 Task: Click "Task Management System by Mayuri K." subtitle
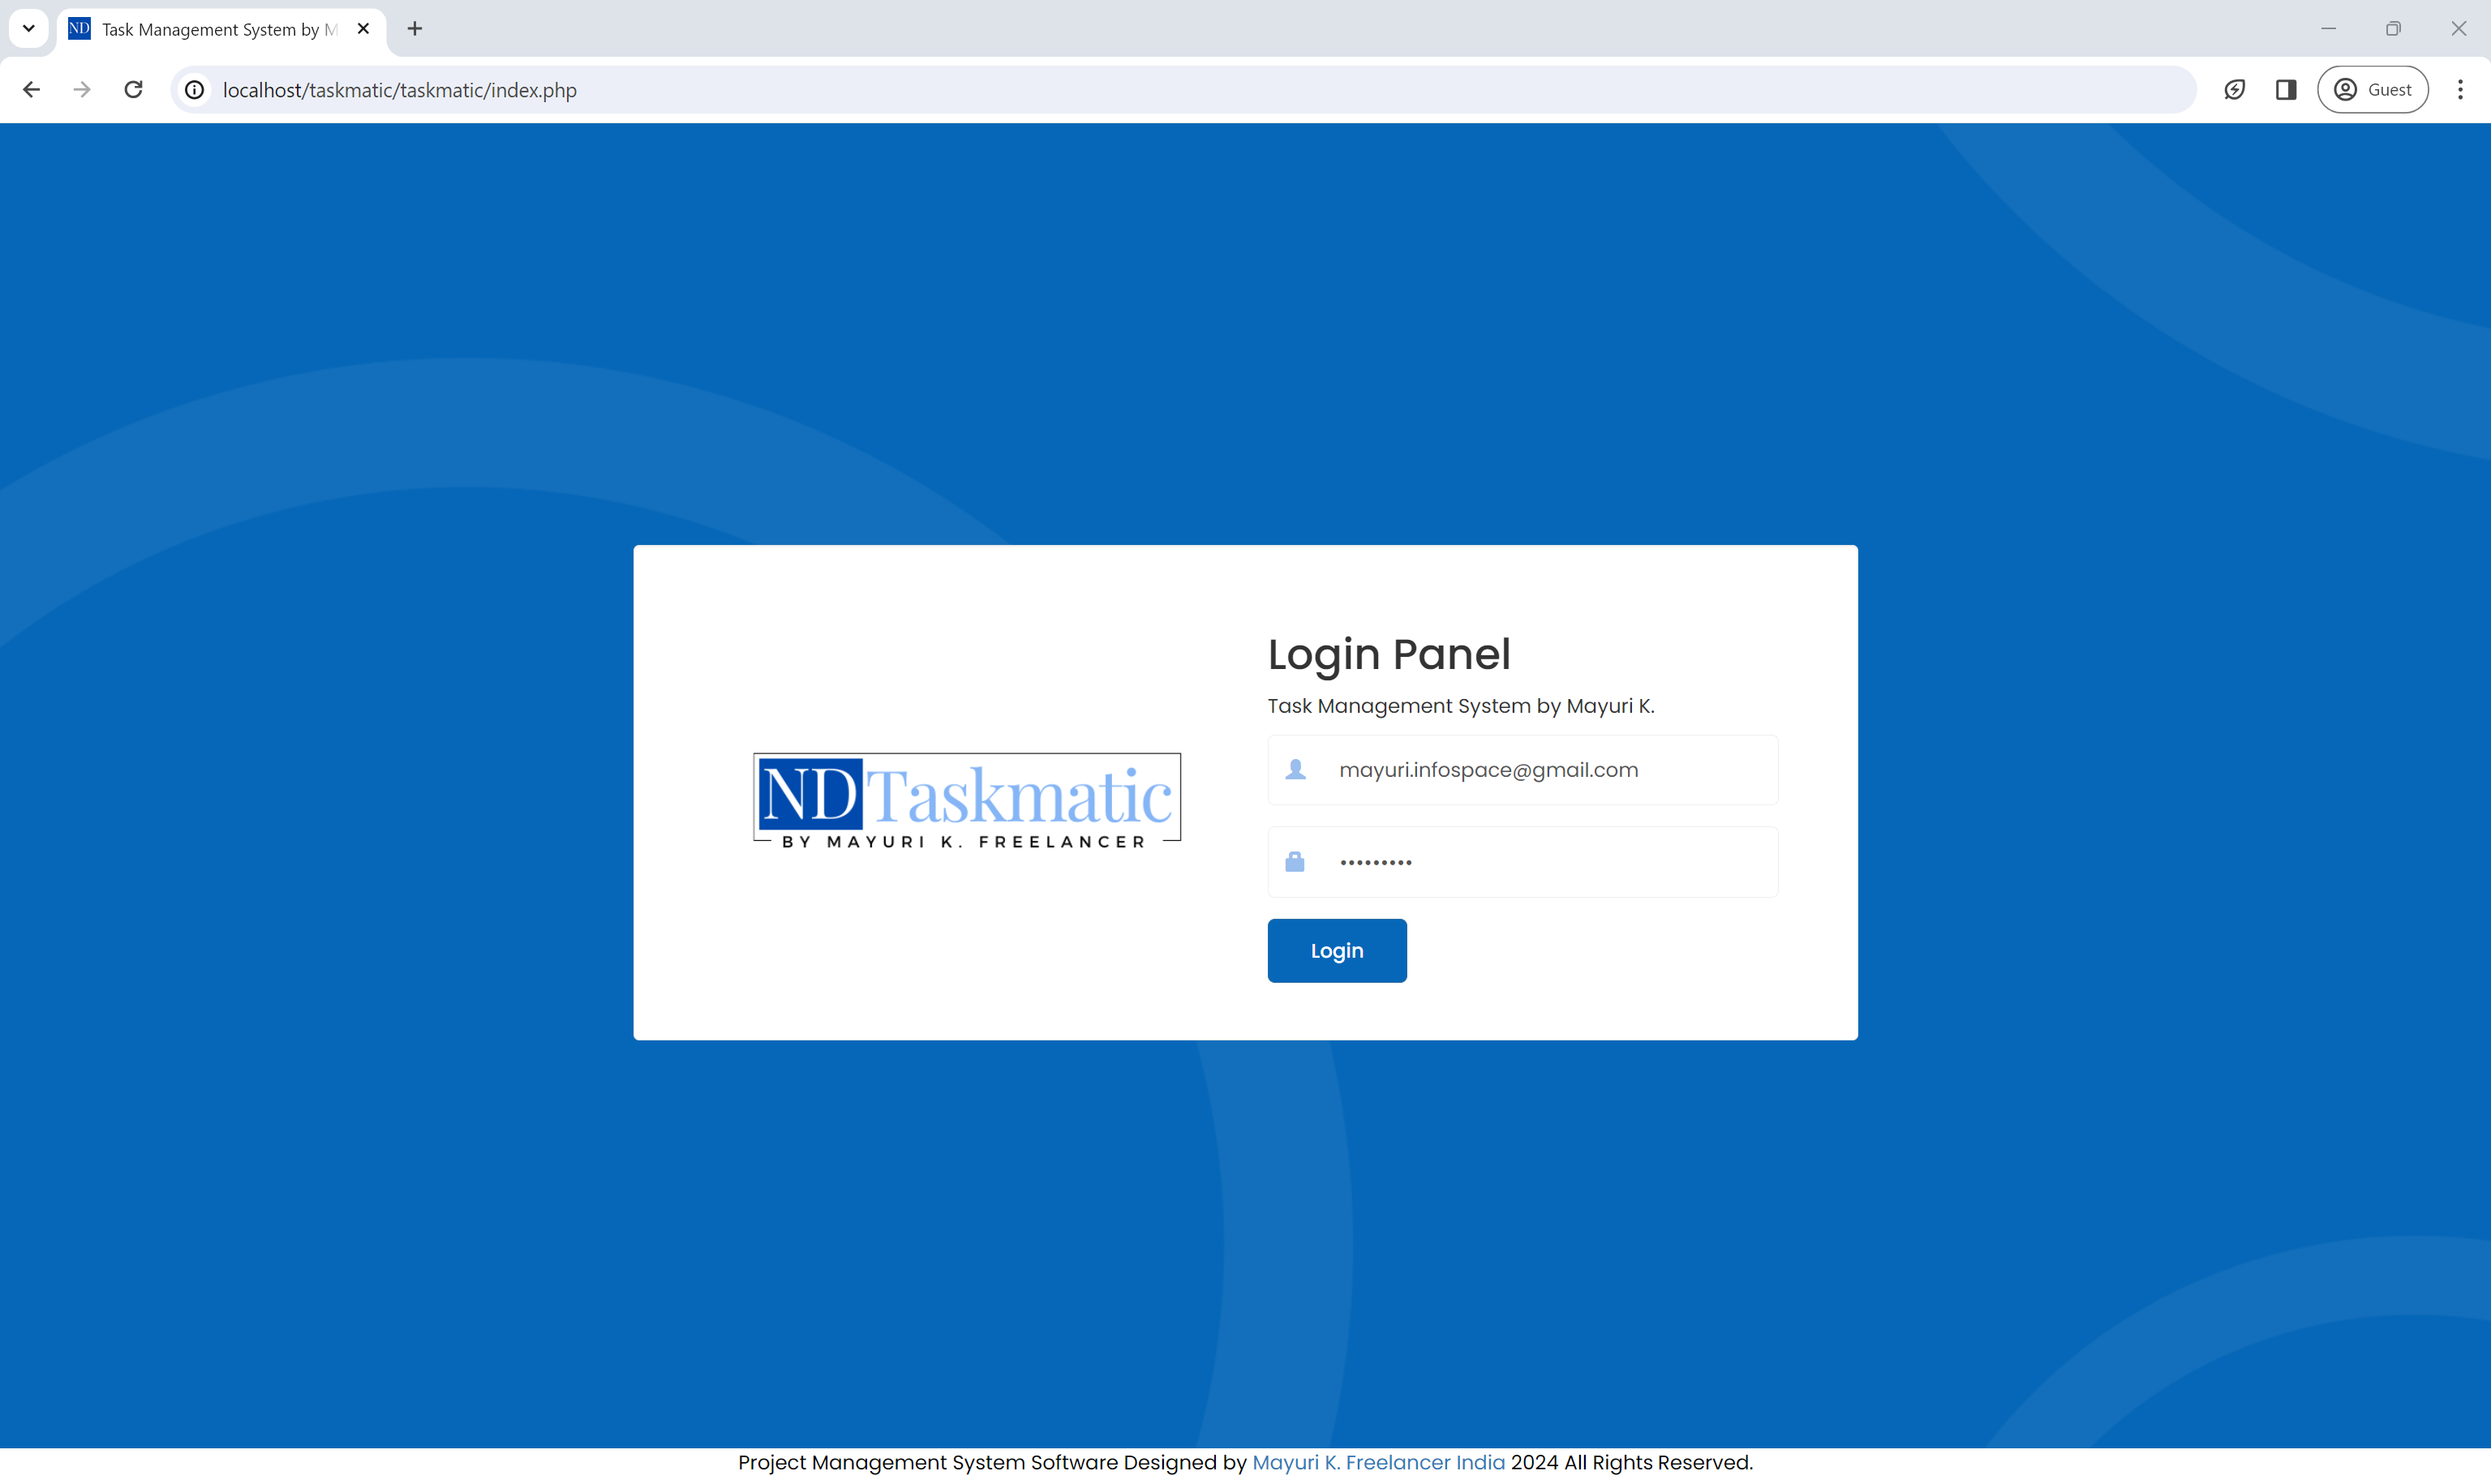pyautogui.click(x=1461, y=706)
